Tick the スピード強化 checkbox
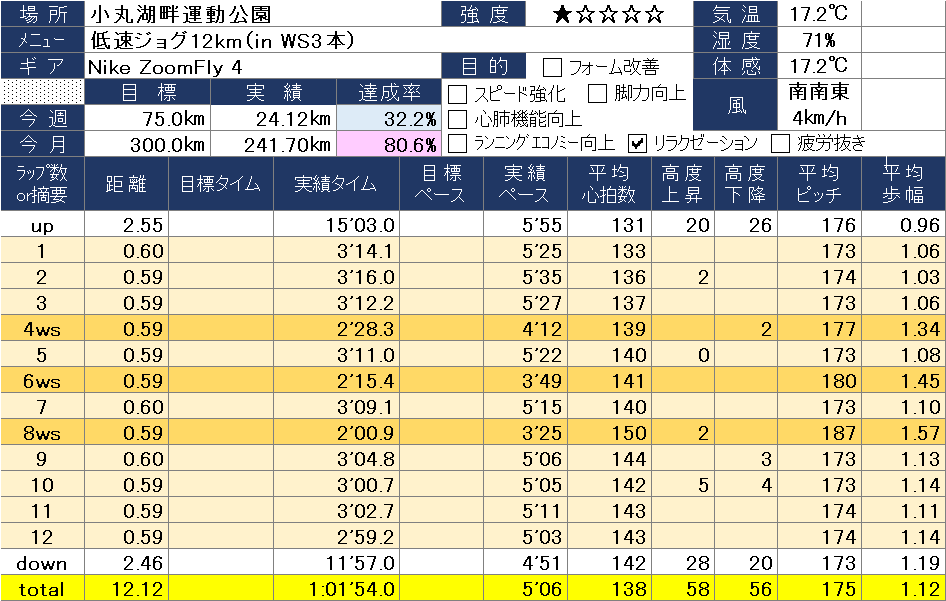The width and height of the screenshot is (946, 601). (458, 94)
